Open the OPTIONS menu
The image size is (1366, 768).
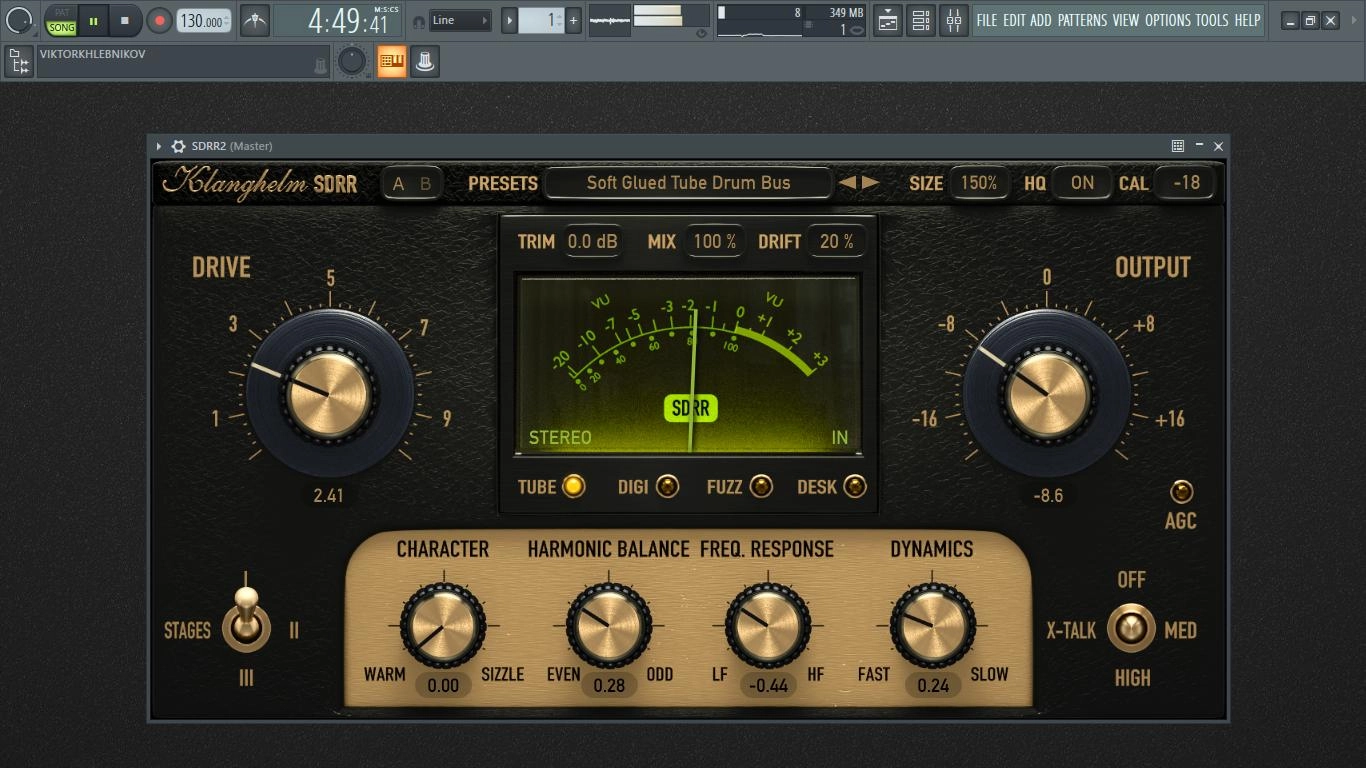pos(1168,20)
